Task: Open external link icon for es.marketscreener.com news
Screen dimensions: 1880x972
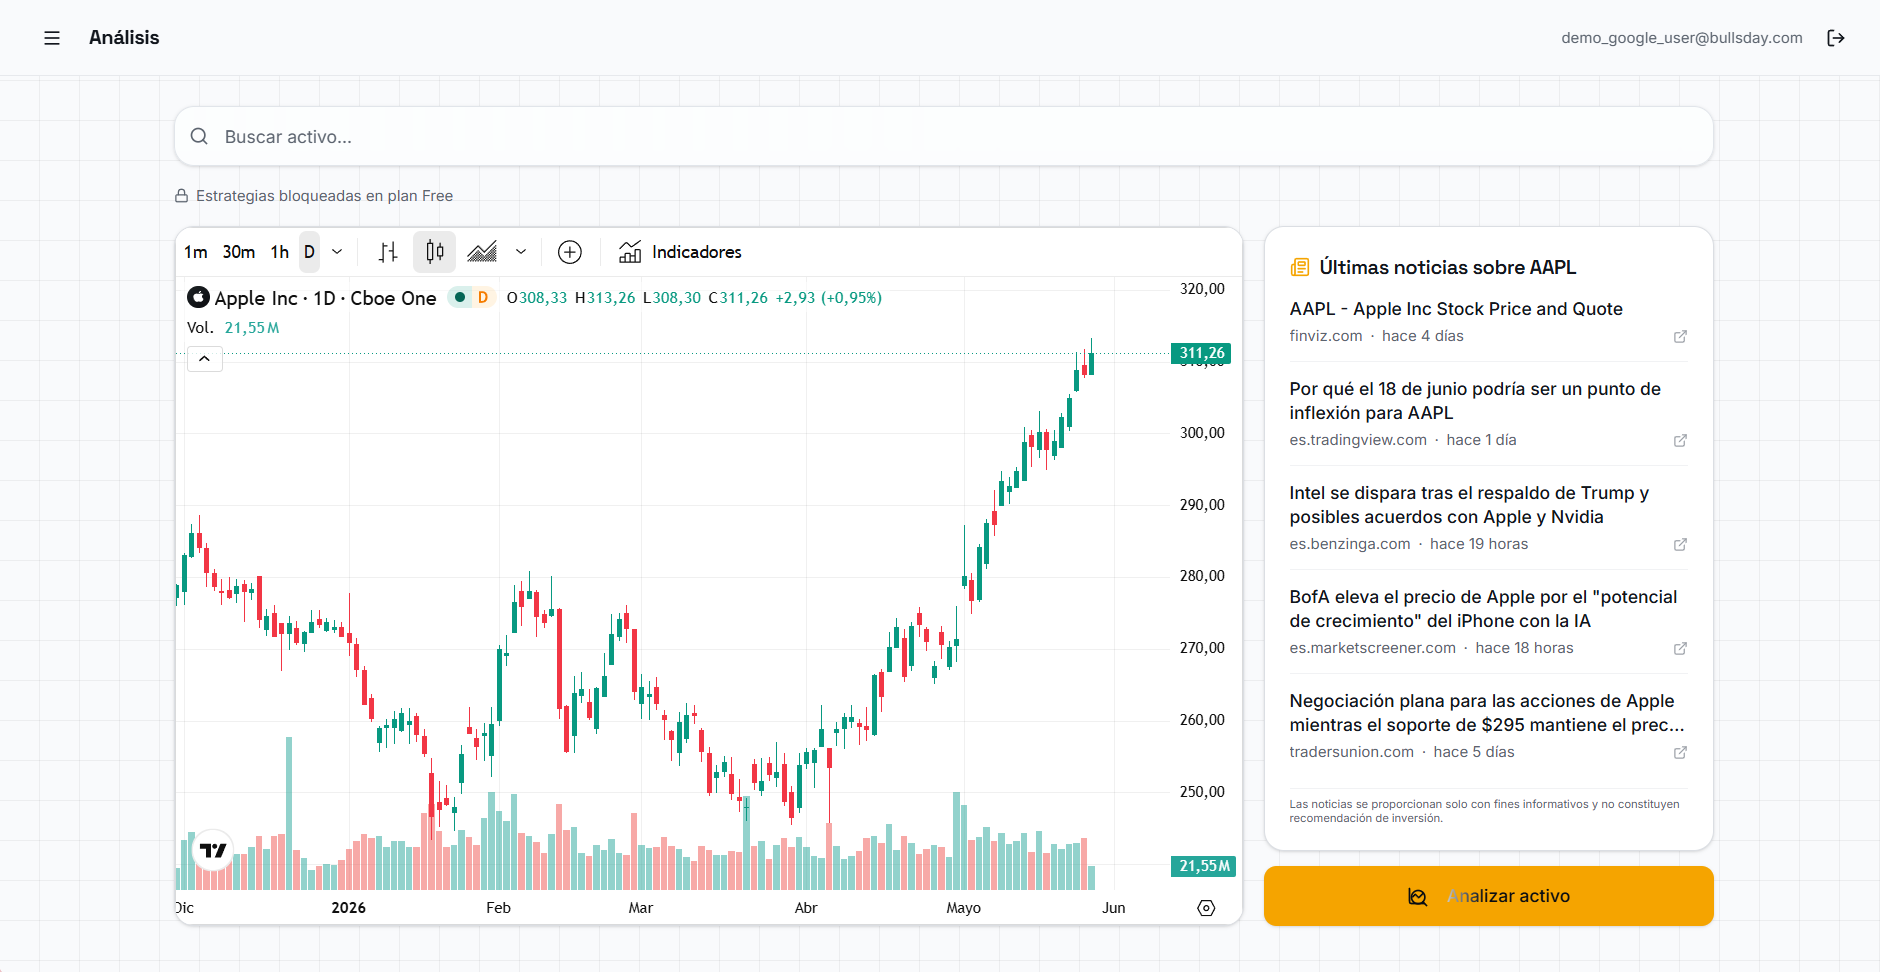Action: point(1680,648)
